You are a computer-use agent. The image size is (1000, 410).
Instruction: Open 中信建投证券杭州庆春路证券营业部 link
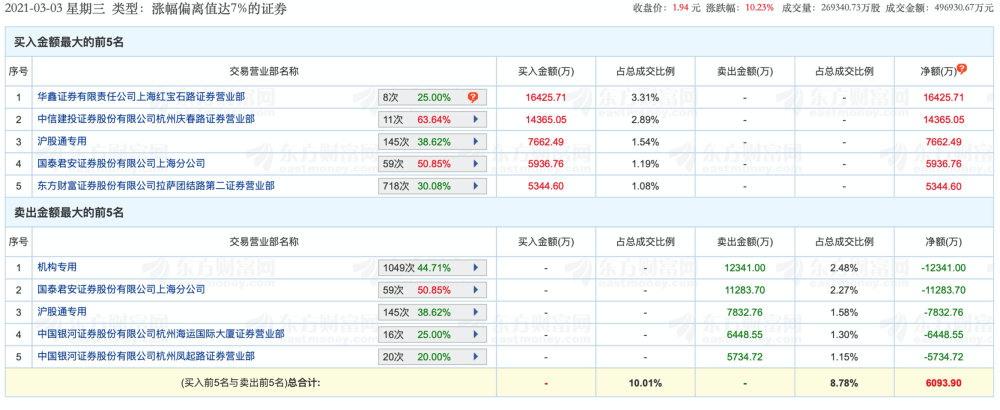146,120
